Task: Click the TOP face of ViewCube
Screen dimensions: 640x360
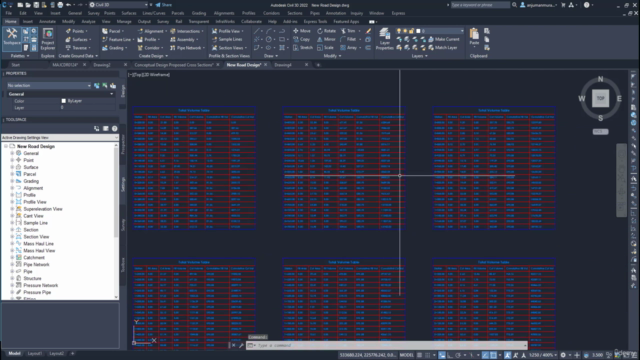Action: 600,98
